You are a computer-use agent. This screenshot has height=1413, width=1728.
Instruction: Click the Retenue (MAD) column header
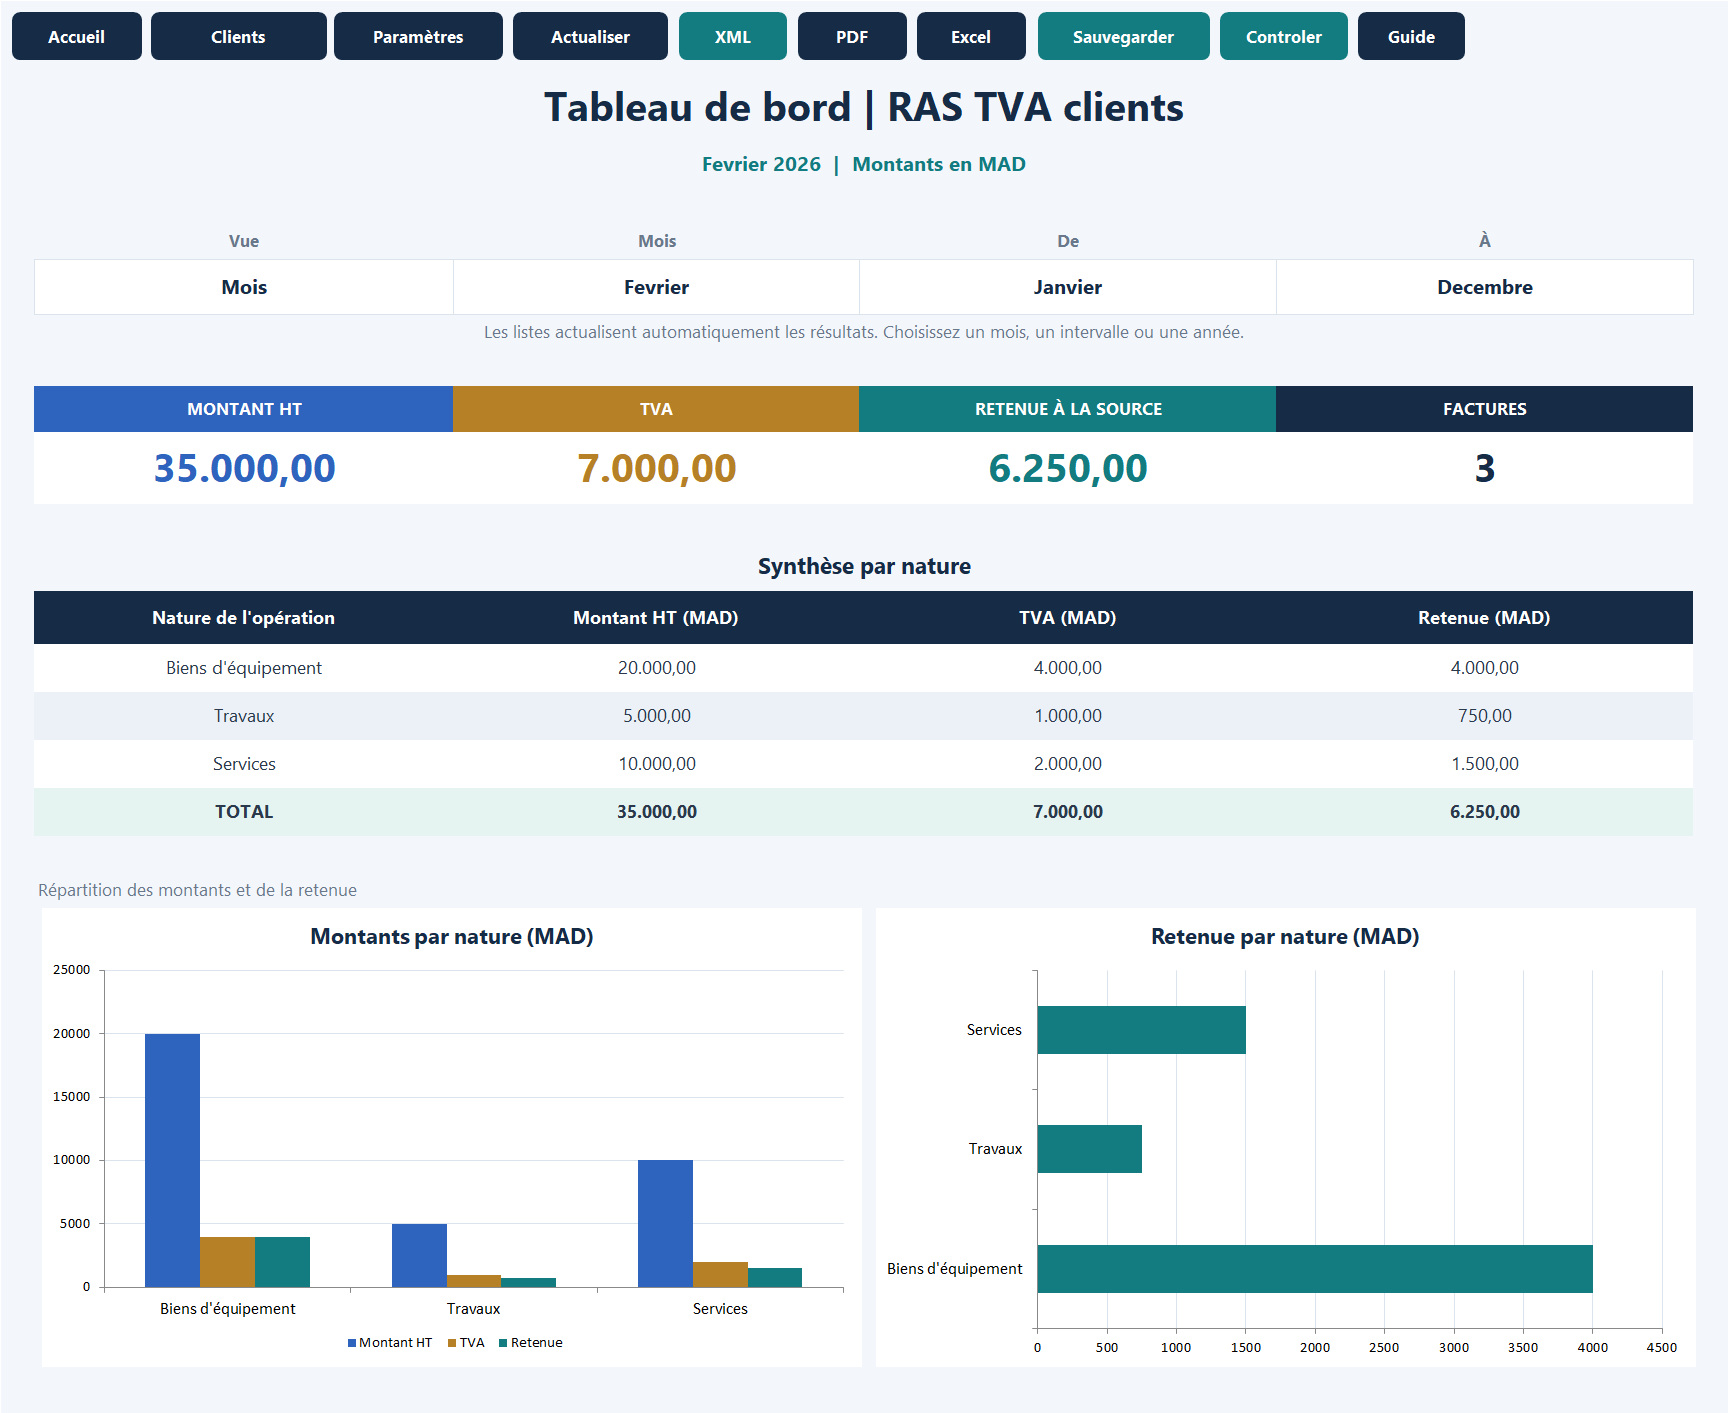[1485, 618]
